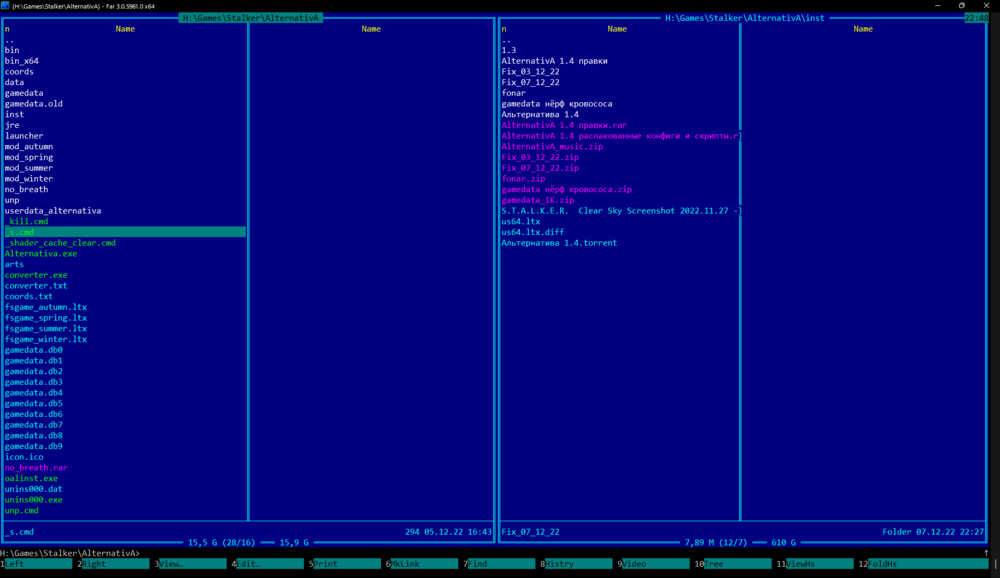
Task: Select fsgame_winter.ltx in the left panel
Action: coord(46,339)
